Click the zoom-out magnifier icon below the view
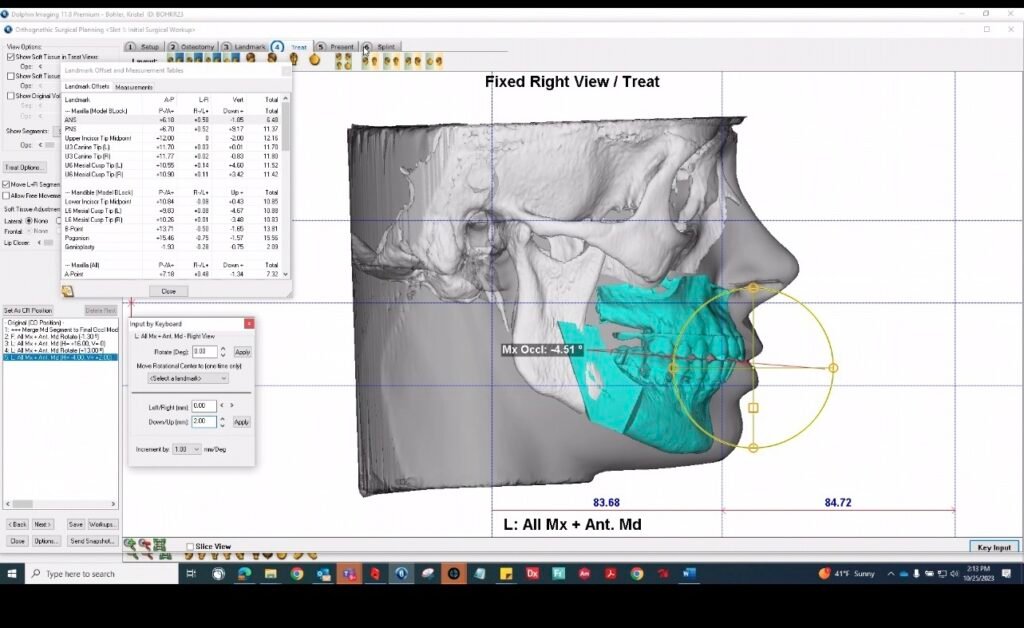1024x628 pixels. tap(145, 545)
